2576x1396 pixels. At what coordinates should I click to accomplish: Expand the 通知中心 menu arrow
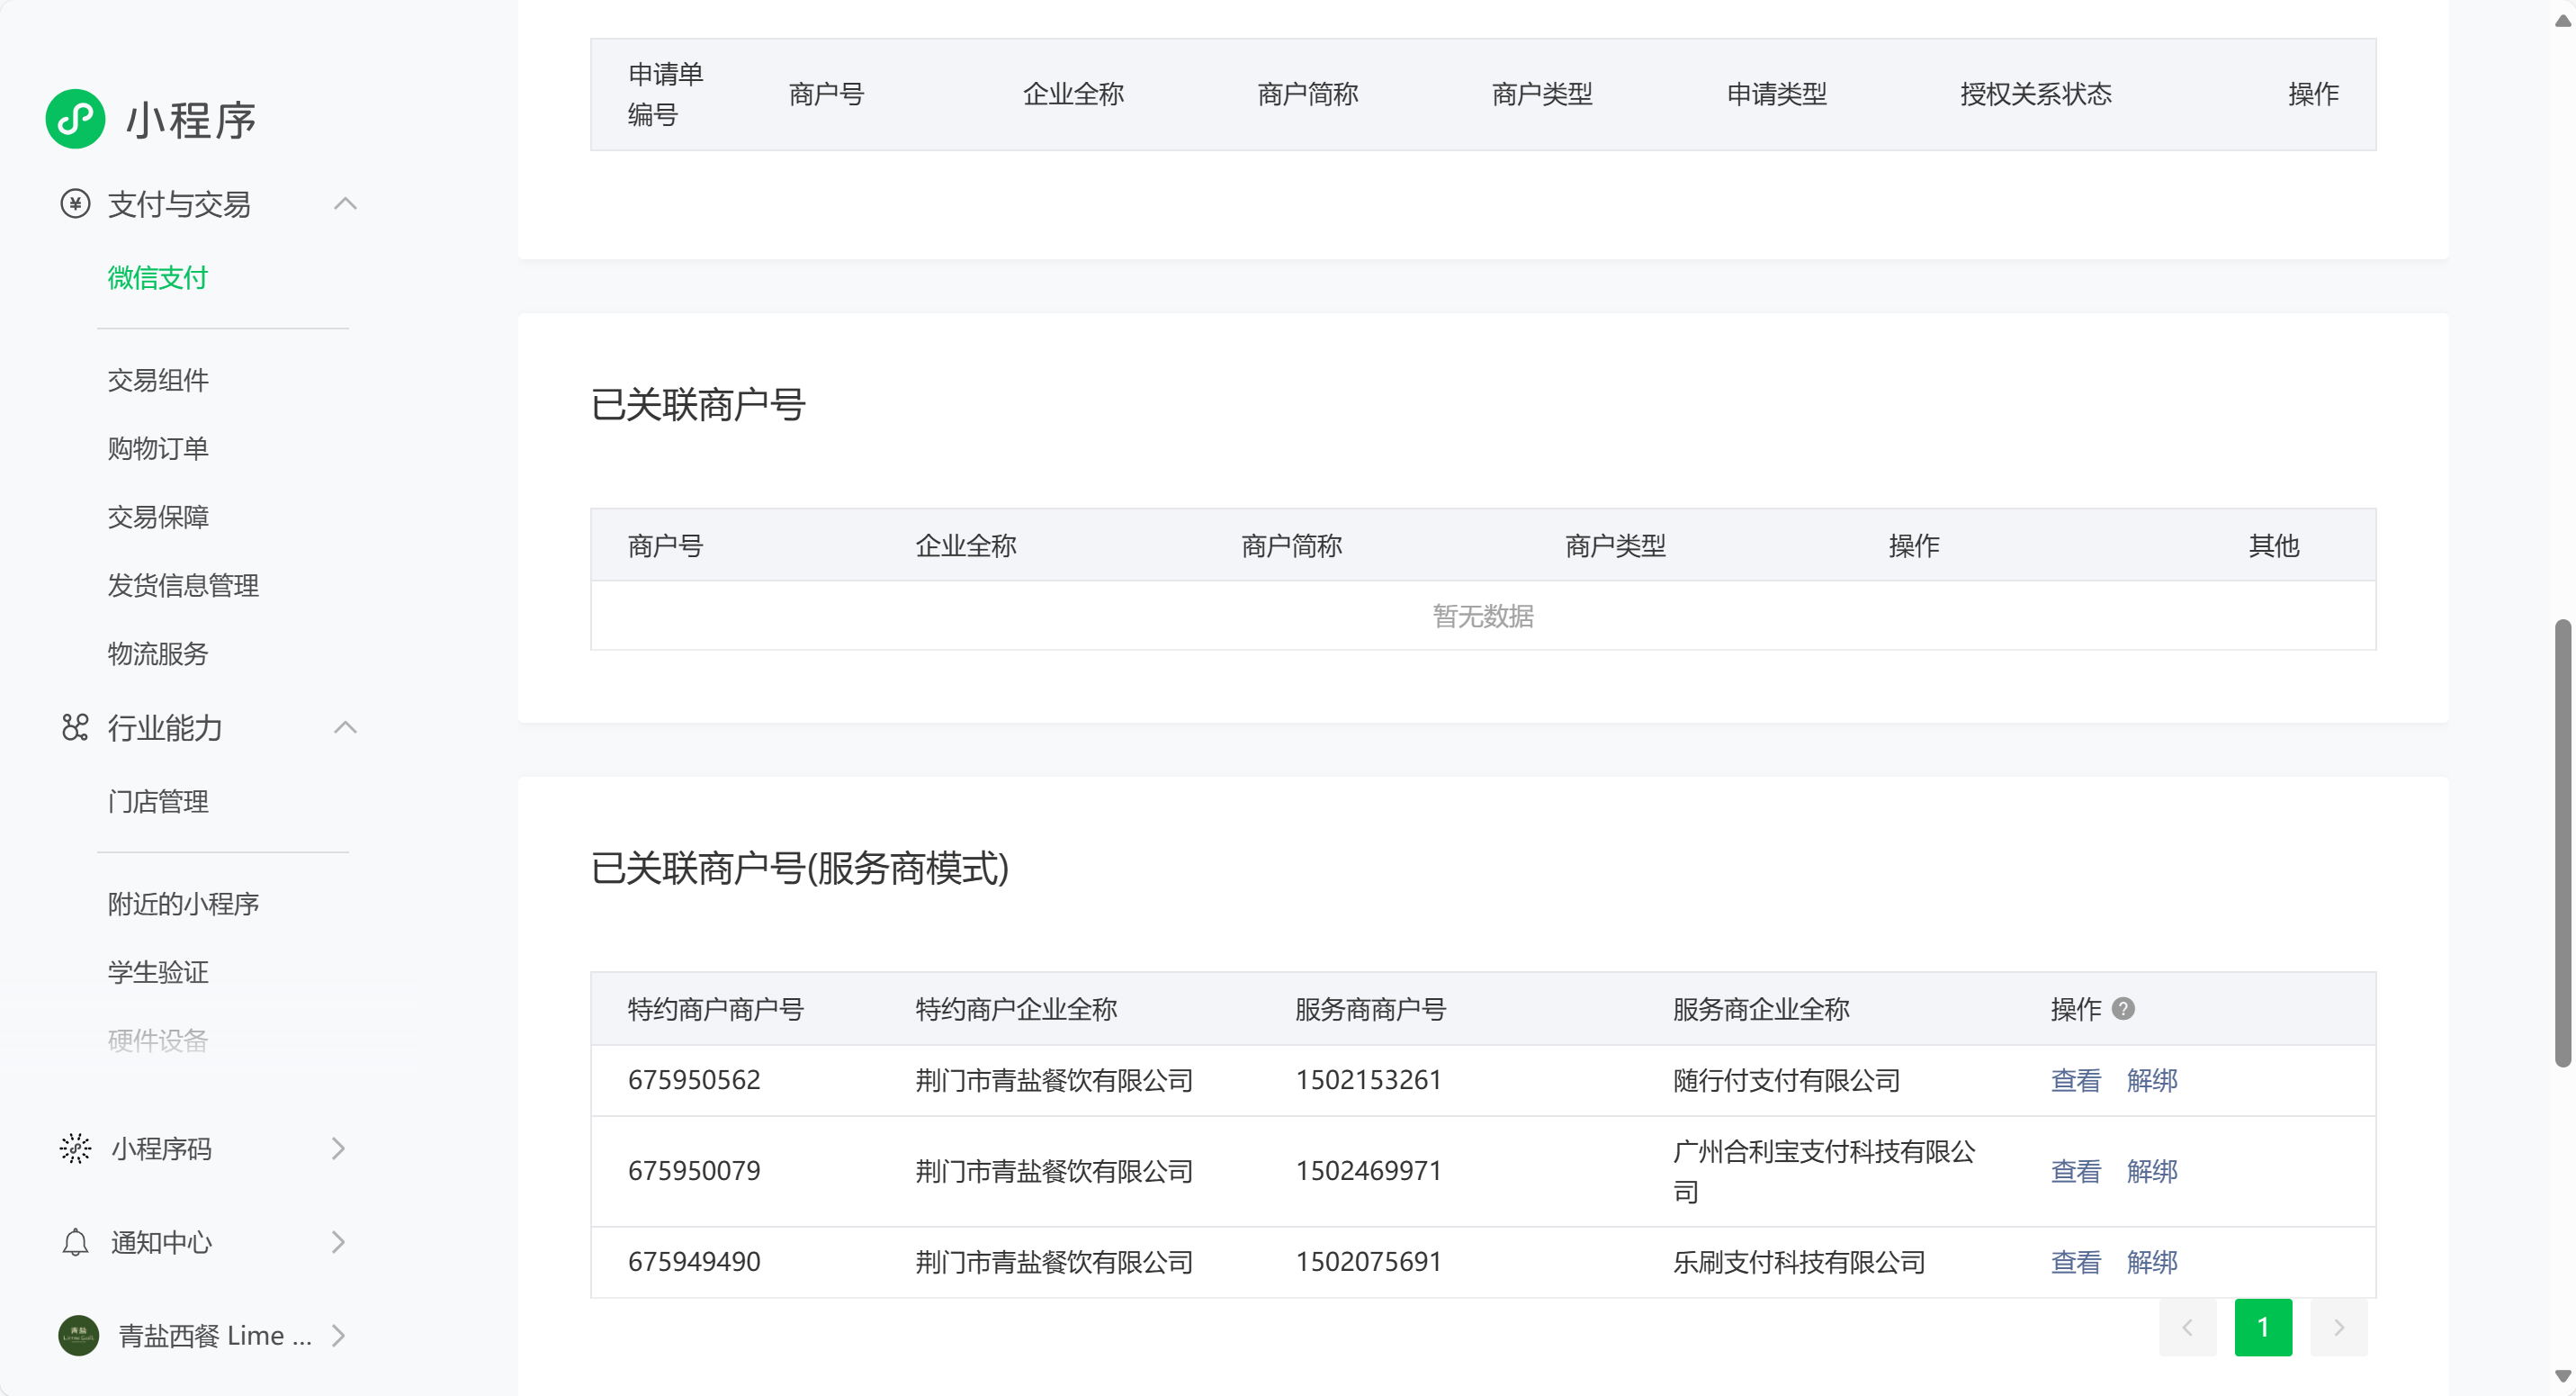point(338,1242)
